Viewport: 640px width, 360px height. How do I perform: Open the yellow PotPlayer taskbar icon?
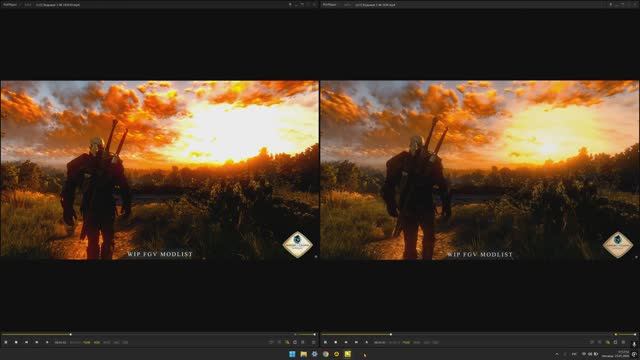click(x=347, y=354)
